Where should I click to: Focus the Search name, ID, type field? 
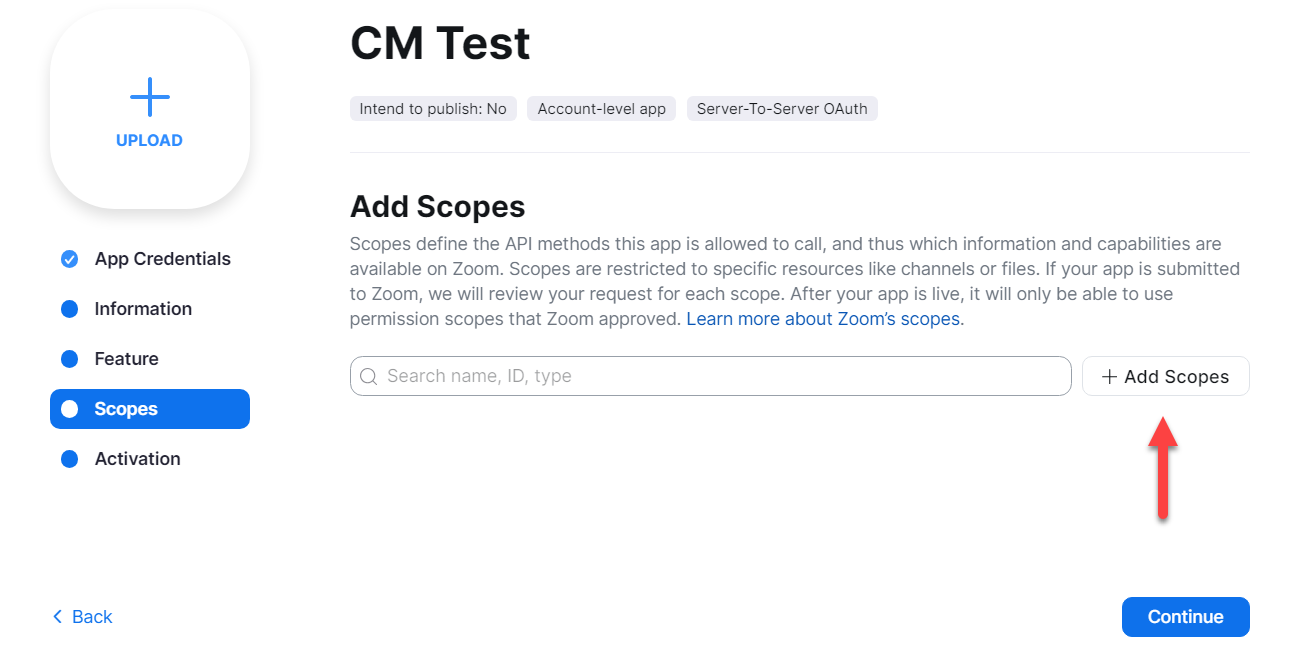point(711,376)
